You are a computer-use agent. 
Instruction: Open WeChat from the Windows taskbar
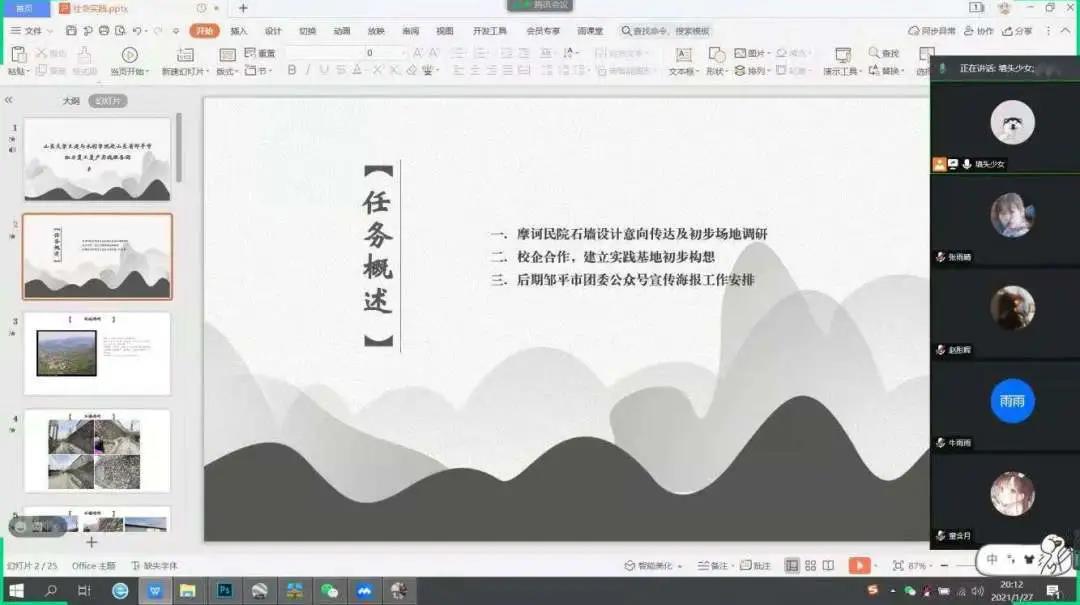[x=329, y=591]
